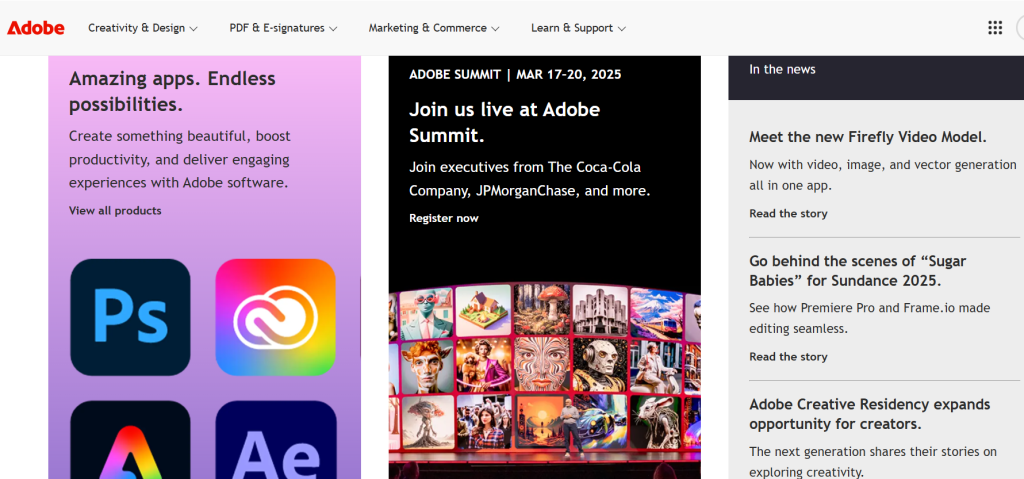Click the Photoshop Ps app icon
Viewport: 1024px width, 479px height.
[131, 317]
